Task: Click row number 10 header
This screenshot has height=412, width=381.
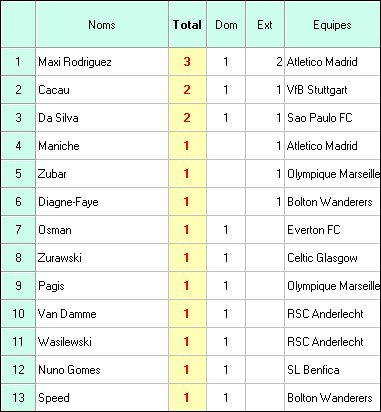Action: (x=18, y=314)
